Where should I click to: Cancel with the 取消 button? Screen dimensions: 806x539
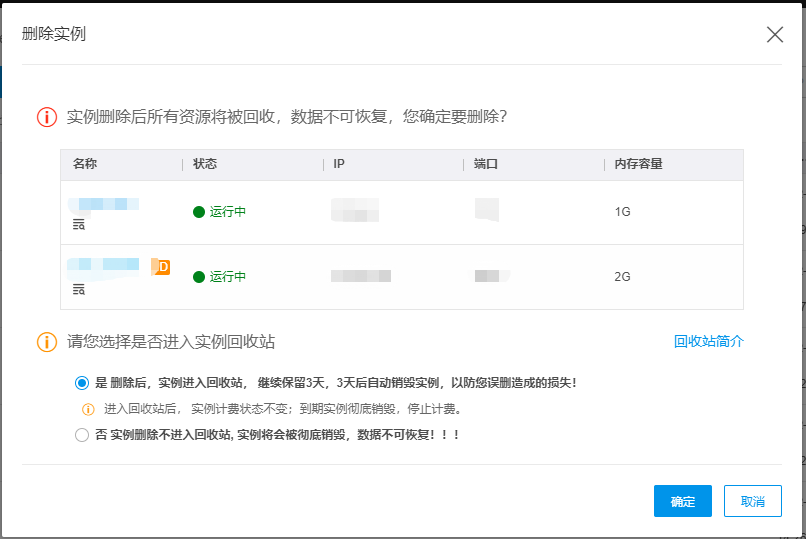[x=752, y=501]
